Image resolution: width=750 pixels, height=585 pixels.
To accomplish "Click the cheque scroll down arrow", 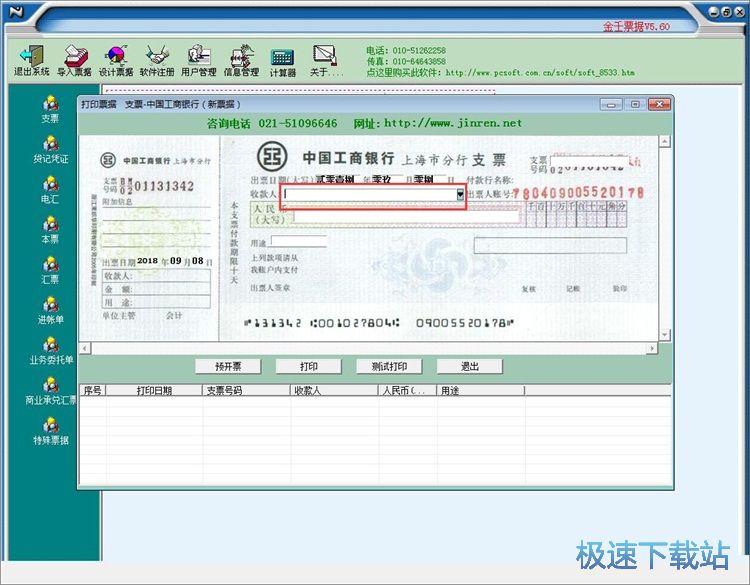I will pyautogui.click(x=664, y=334).
